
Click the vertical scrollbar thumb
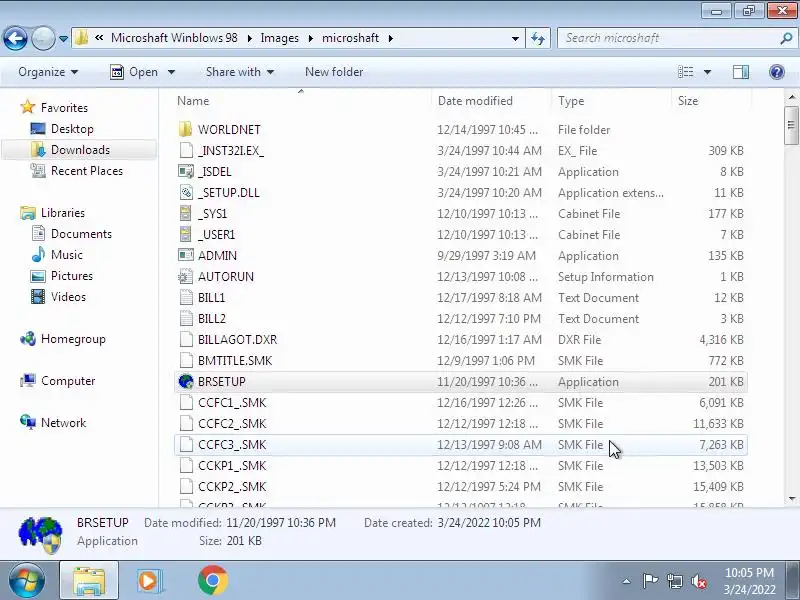(791, 125)
